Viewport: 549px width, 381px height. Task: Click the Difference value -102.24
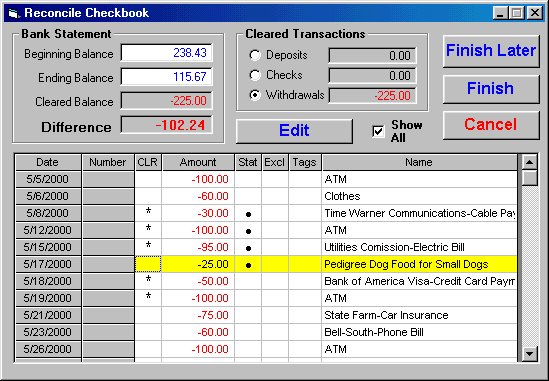click(166, 125)
